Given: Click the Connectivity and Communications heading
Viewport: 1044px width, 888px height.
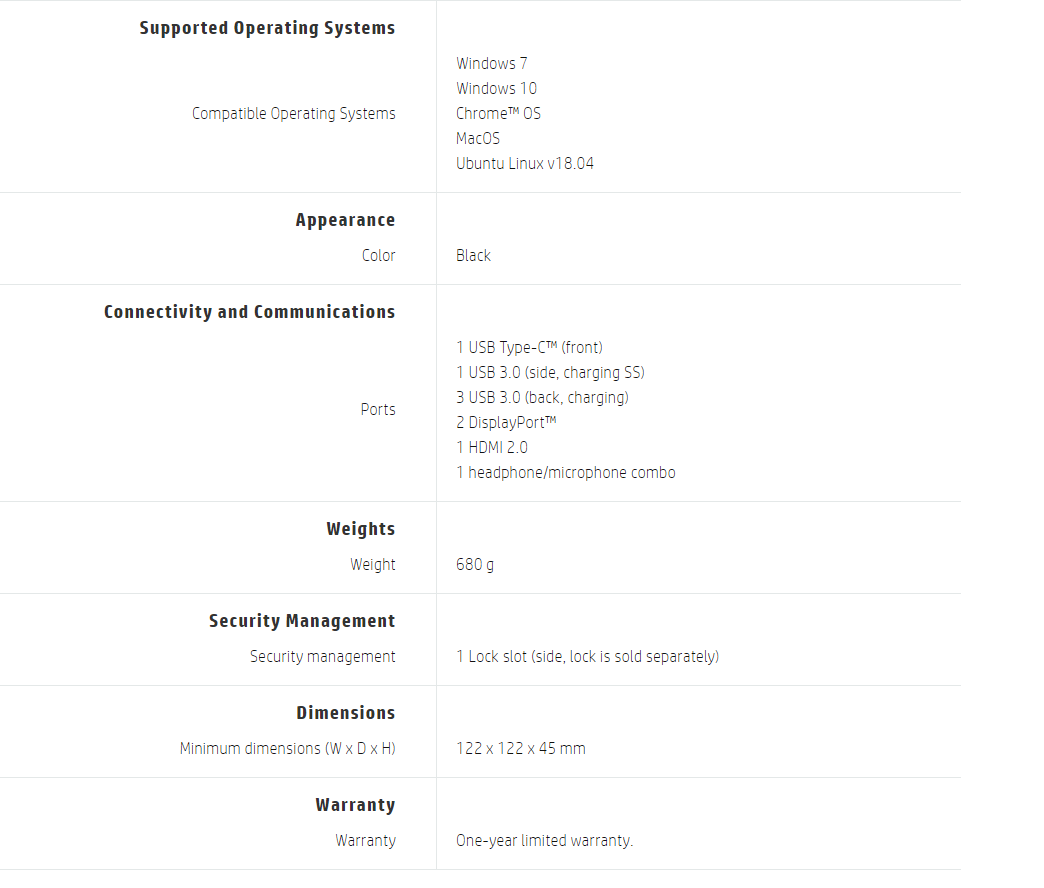Looking at the screenshot, I should [249, 312].
